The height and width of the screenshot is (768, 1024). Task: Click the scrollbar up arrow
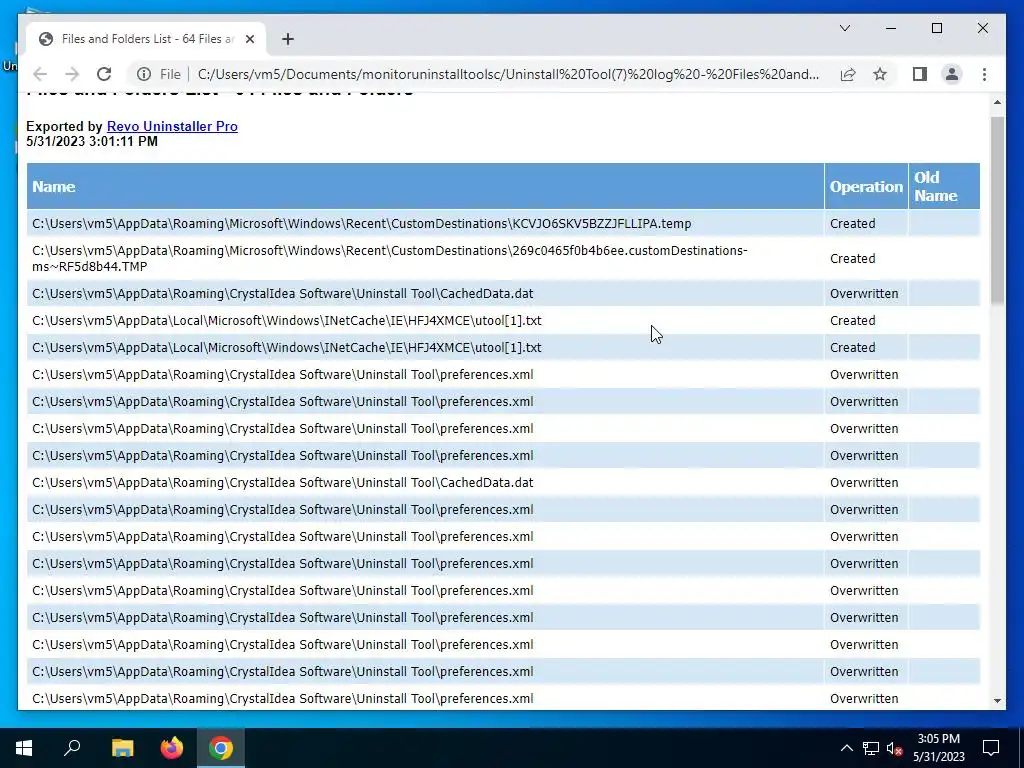[997, 103]
